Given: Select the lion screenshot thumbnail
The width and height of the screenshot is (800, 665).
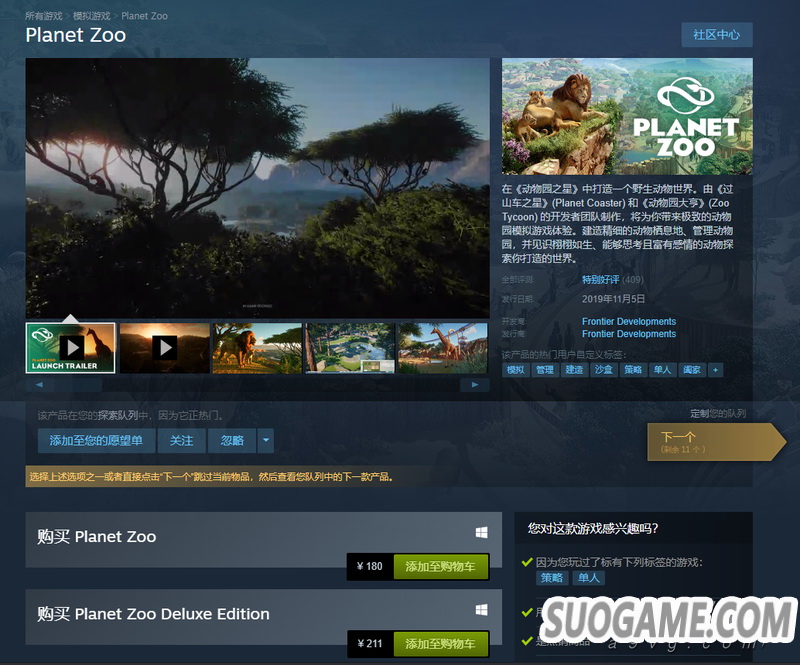Looking at the screenshot, I should click(257, 348).
